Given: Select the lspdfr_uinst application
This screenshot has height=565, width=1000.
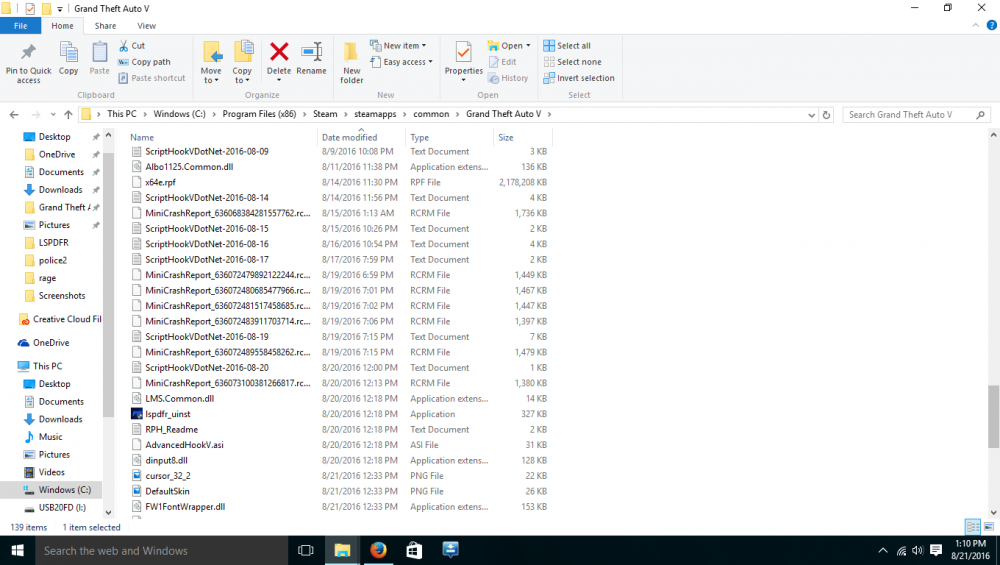Looking at the screenshot, I should [x=168, y=414].
